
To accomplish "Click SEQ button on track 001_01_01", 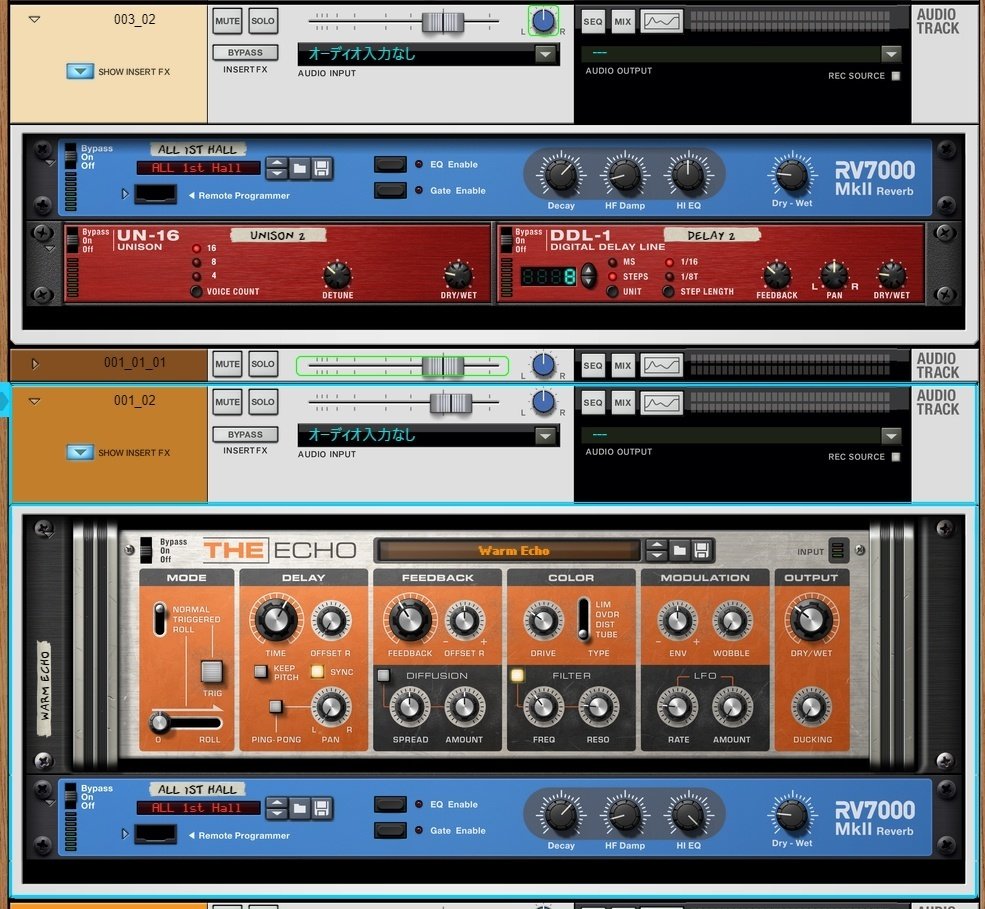I will click(593, 365).
